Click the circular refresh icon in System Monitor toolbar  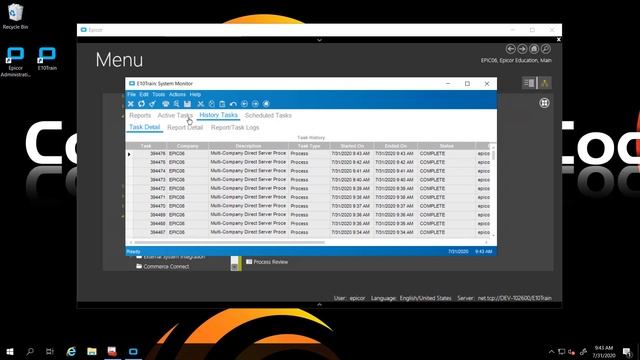pos(141,104)
